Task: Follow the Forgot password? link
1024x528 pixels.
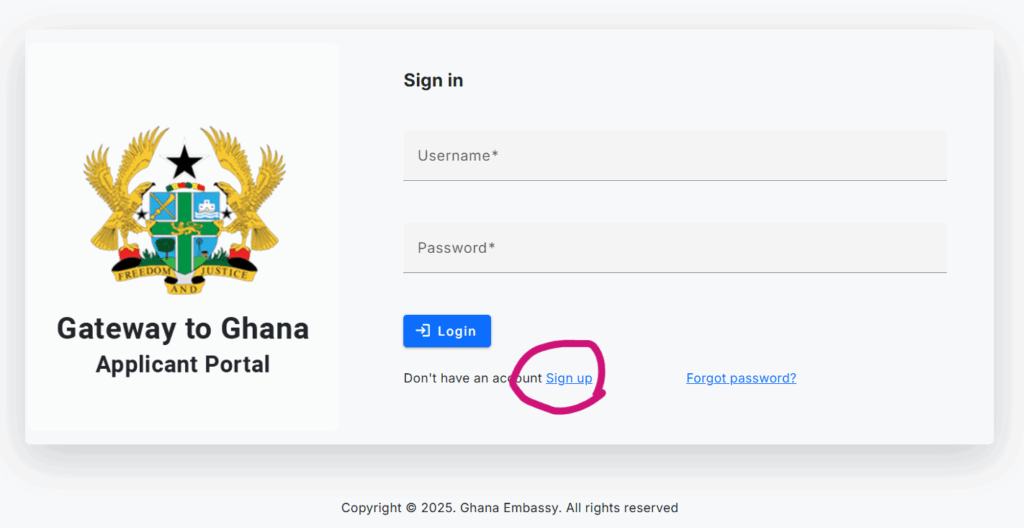Action: [x=741, y=378]
